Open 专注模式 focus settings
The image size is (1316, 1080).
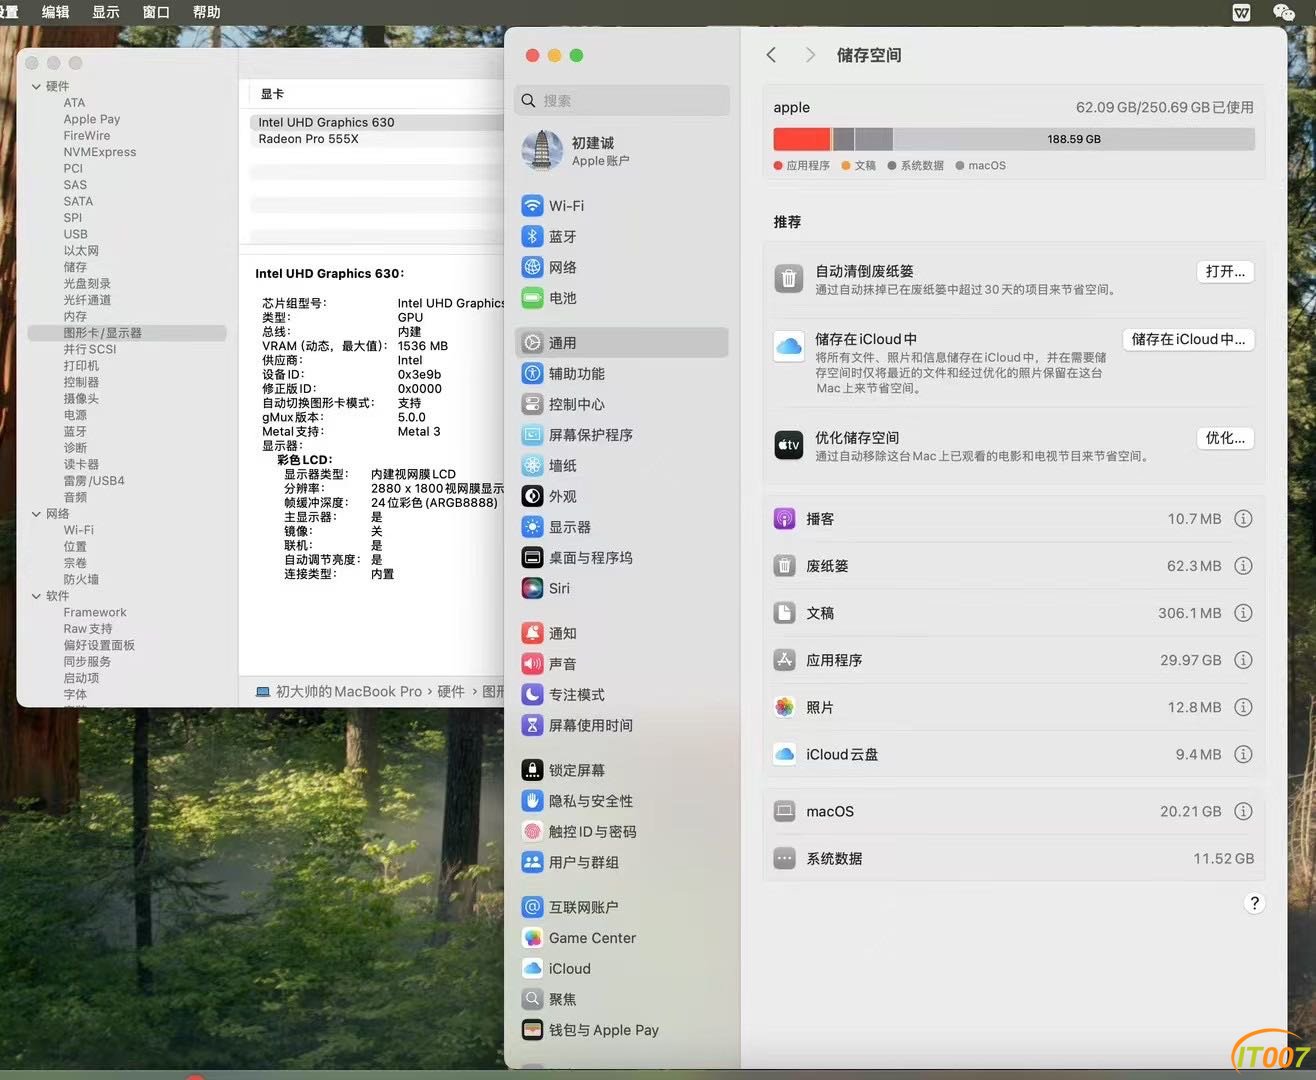[622, 695]
